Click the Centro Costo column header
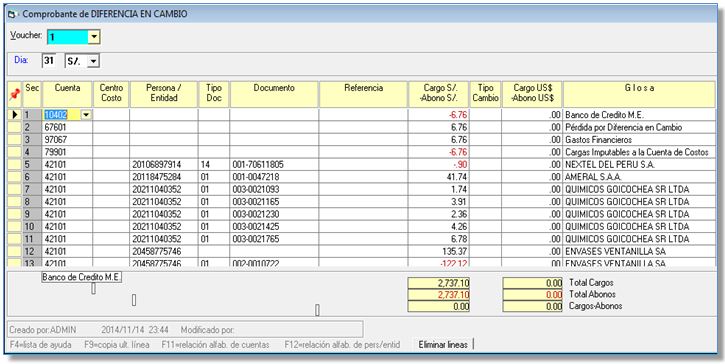Viewport: 725px width, 364px height. click(x=111, y=94)
